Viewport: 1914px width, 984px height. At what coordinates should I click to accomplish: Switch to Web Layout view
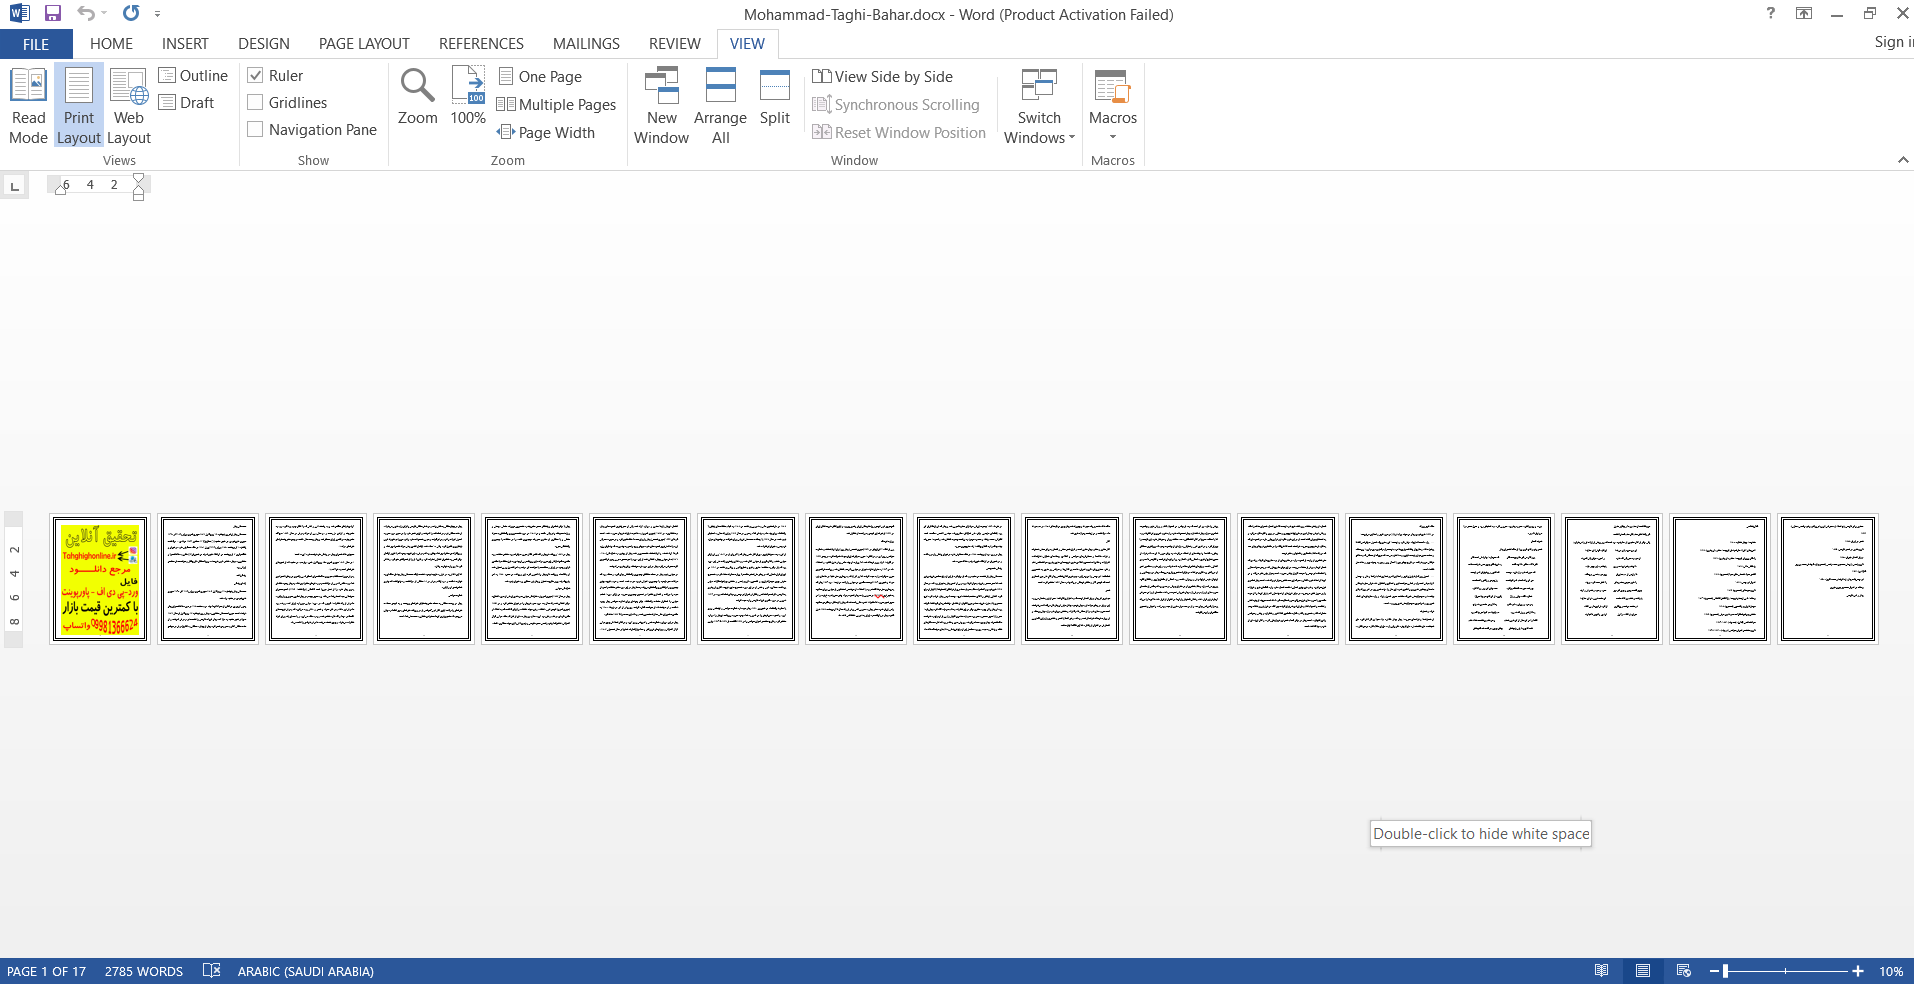coord(129,106)
